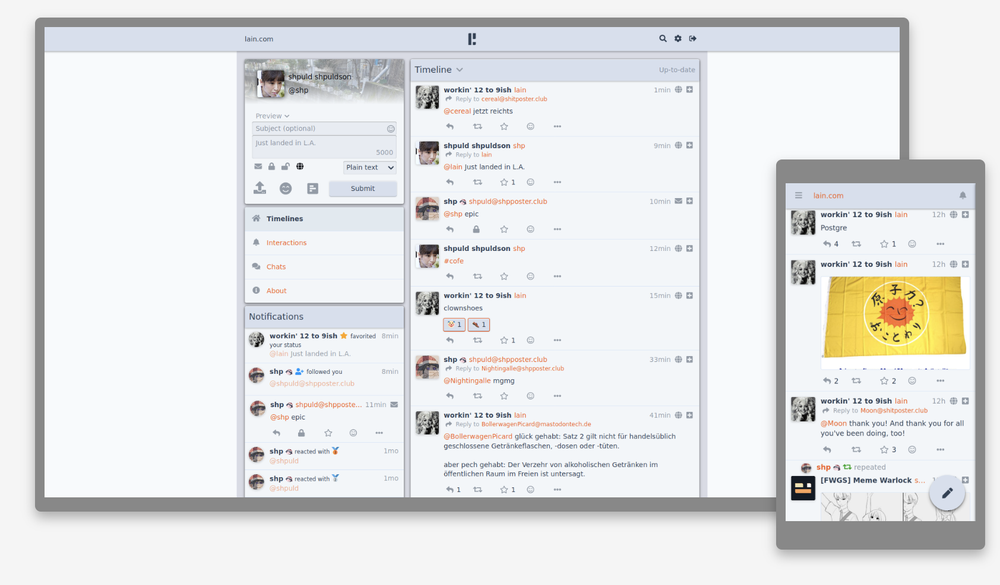Image resolution: width=1000 pixels, height=585 pixels.
Task: Open emoji picker beside the upload icon
Action: [286, 188]
